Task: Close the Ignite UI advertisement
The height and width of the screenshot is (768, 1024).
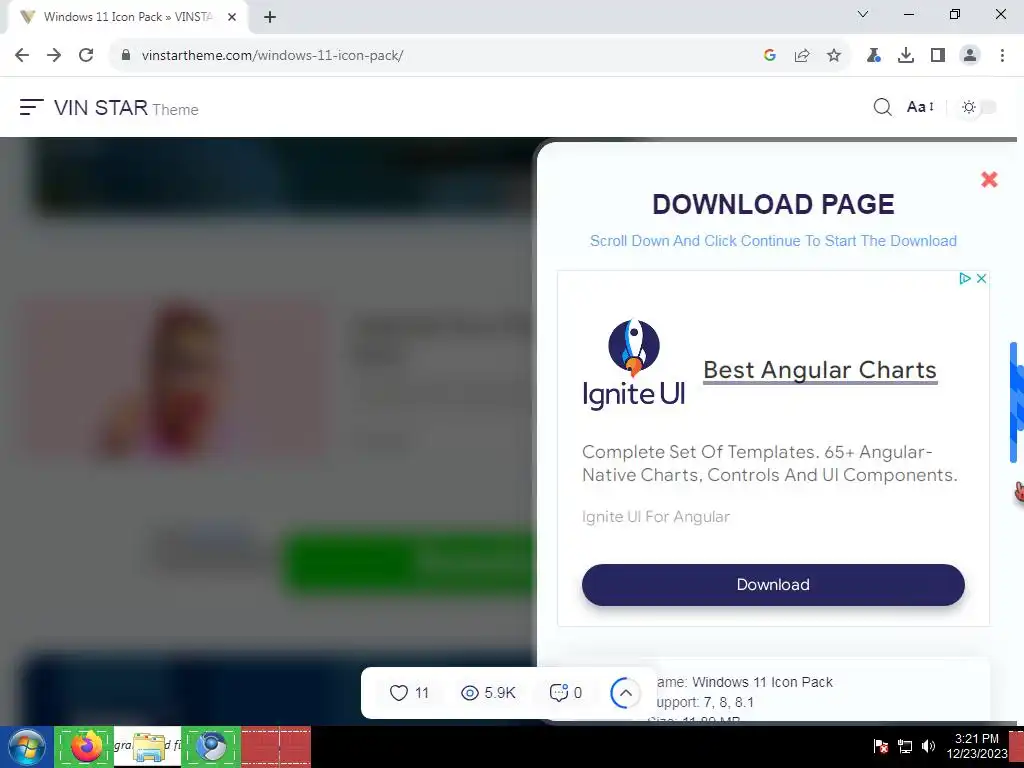Action: [x=981, y=279]
